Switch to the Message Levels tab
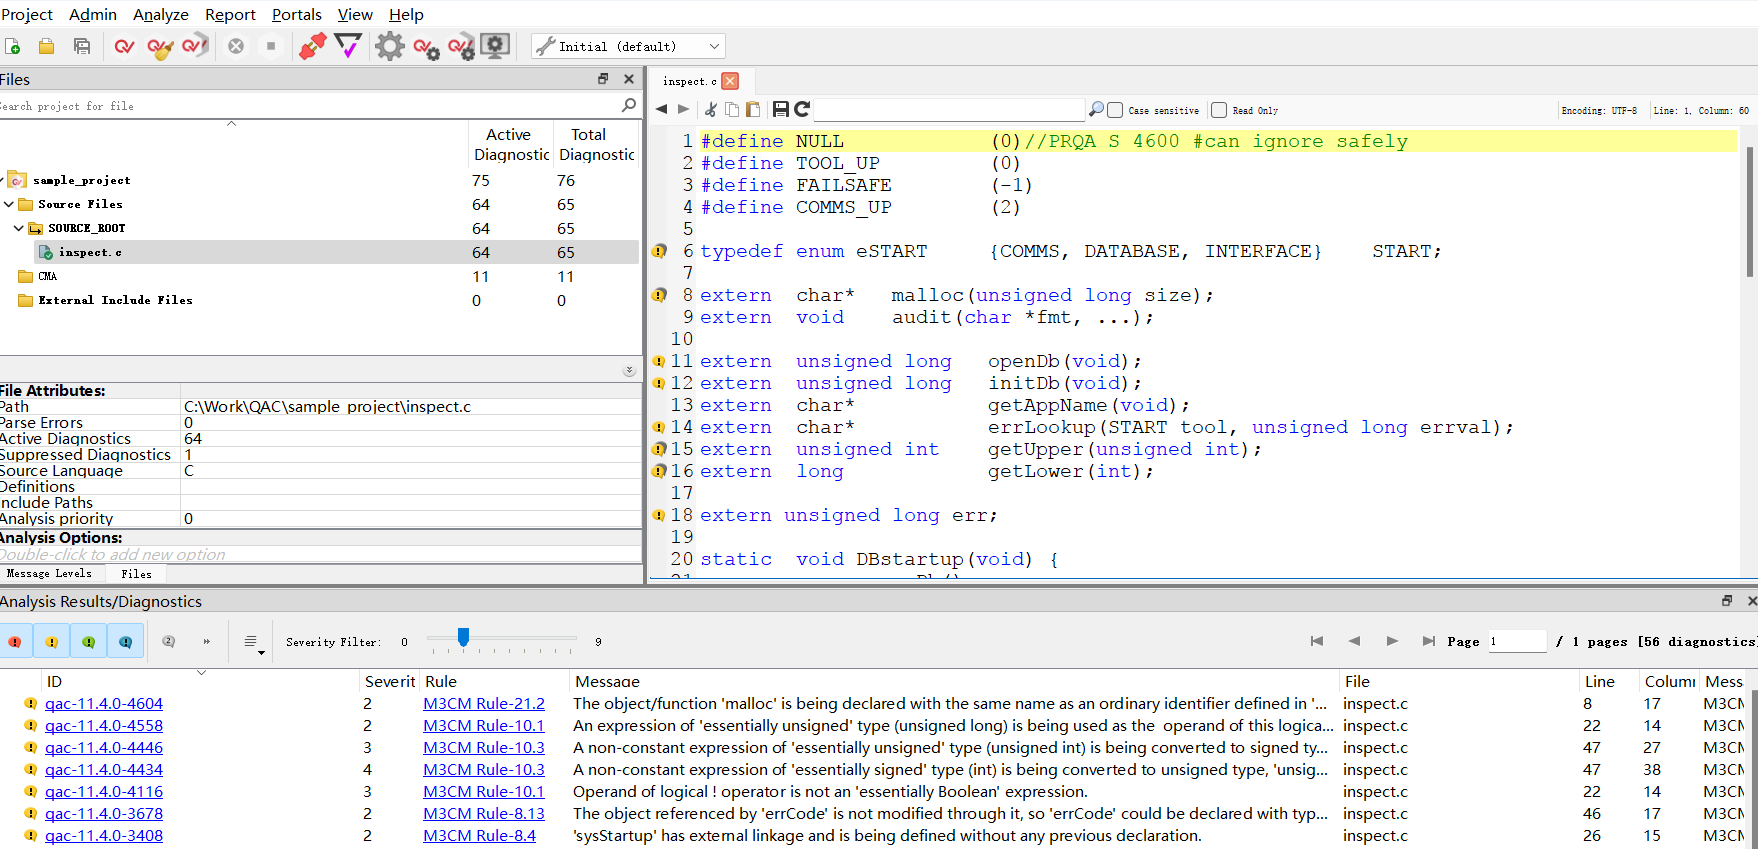The image size is (1758, 849). pyautogui.click(x=49, y=573)
